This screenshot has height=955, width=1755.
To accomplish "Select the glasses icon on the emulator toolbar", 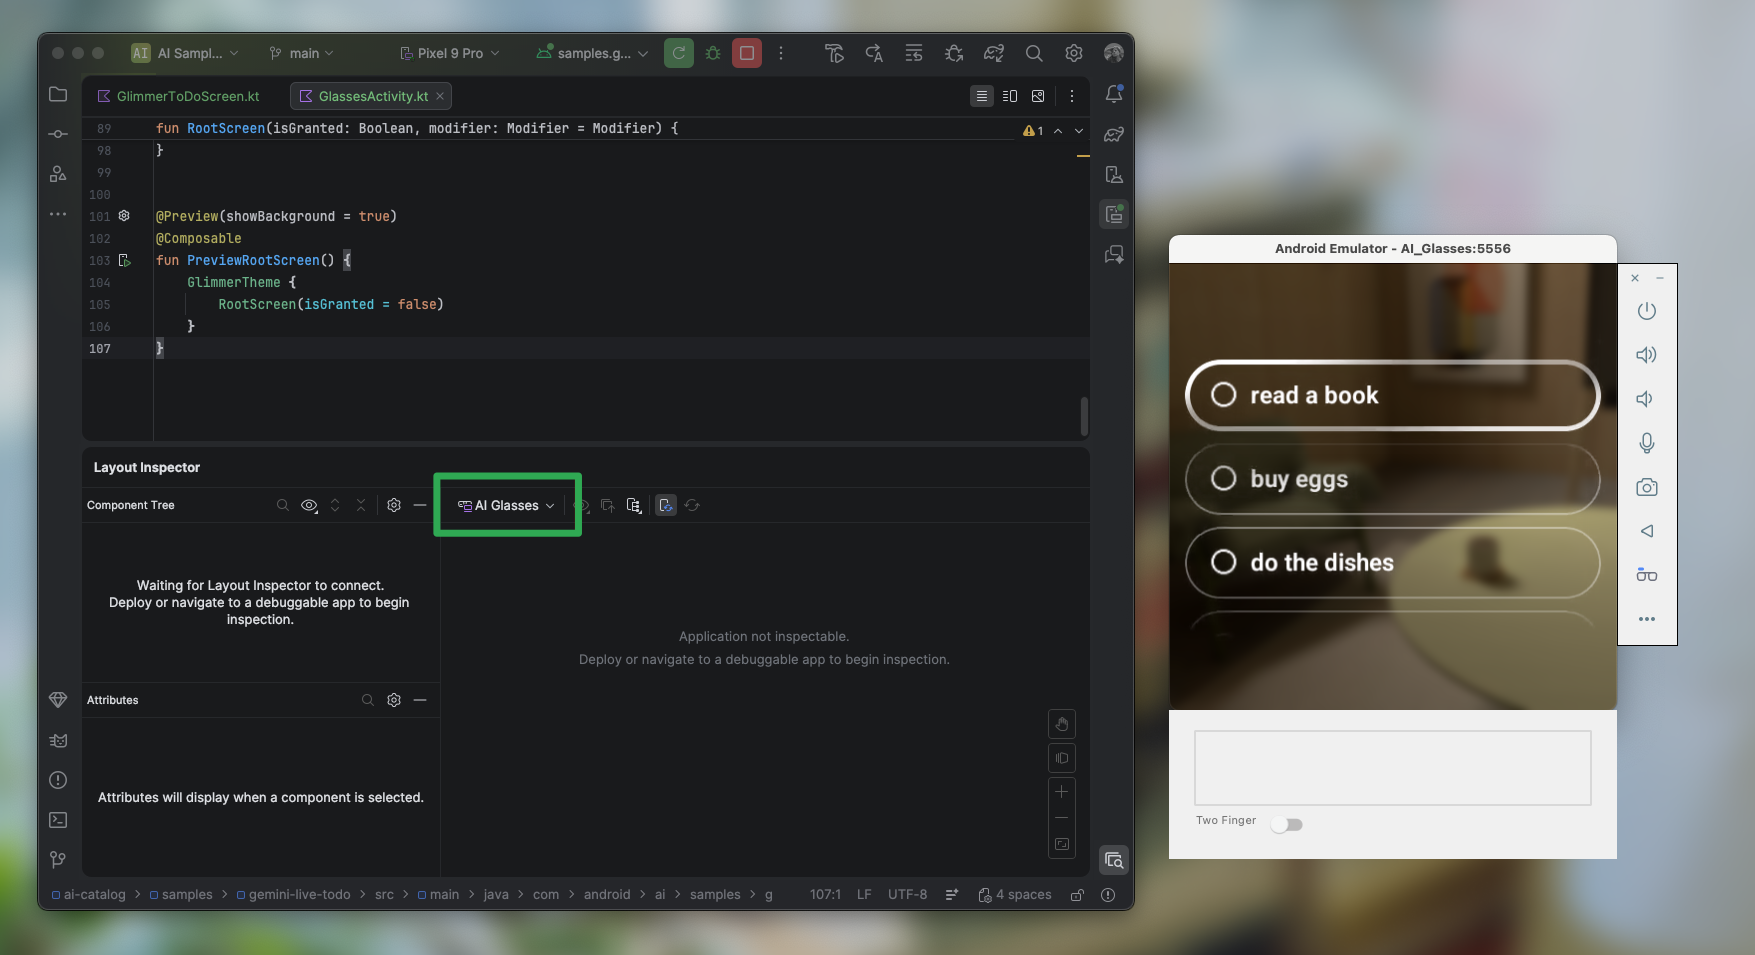I will (x=1647, y=575).
